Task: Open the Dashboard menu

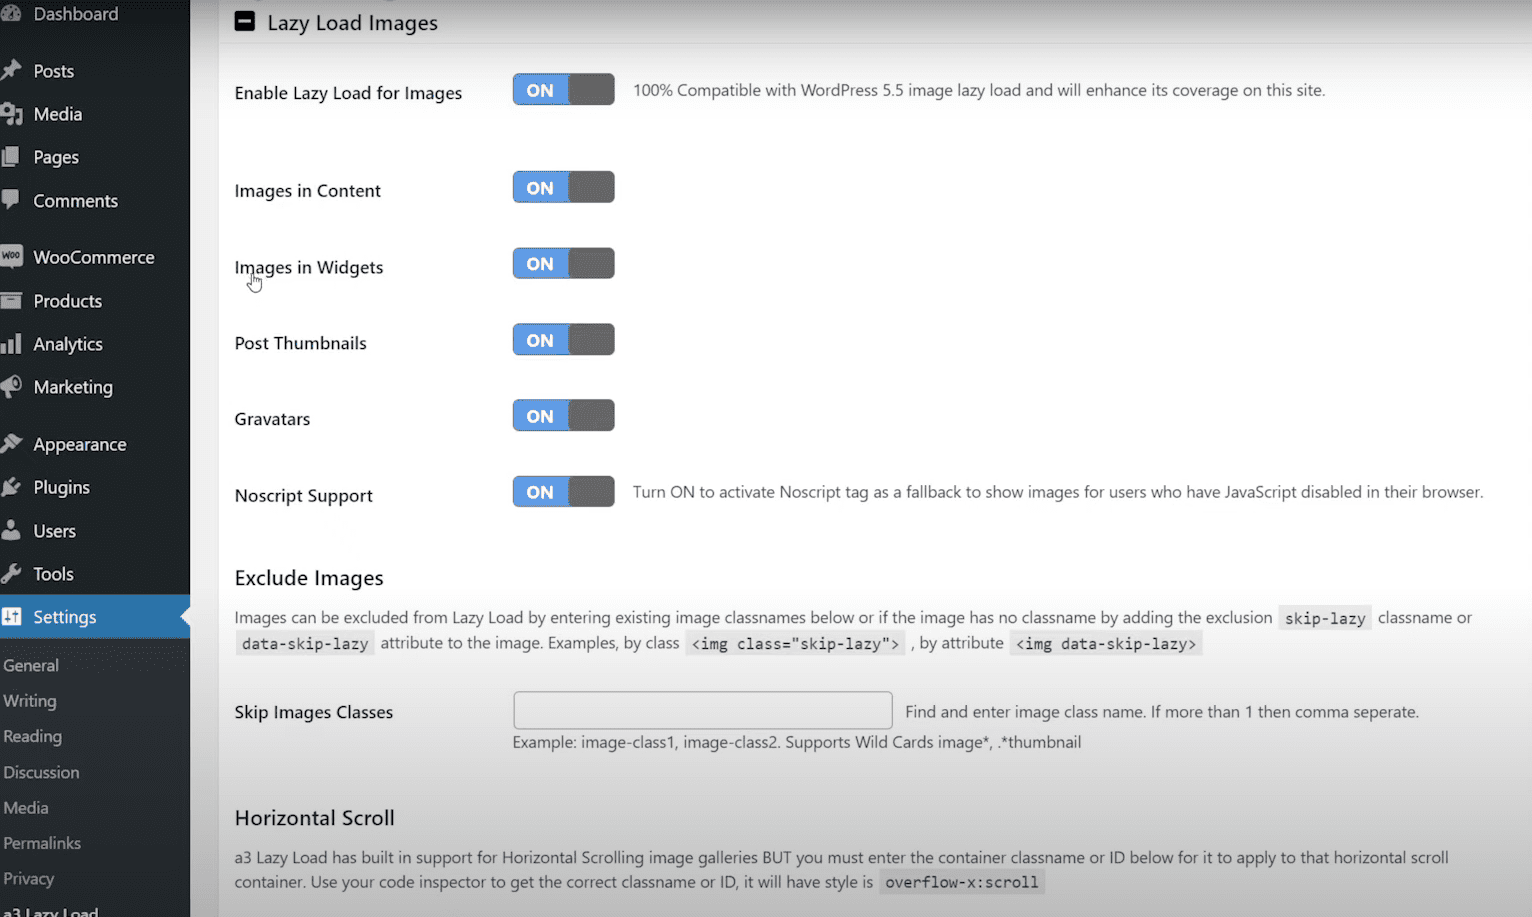Action: tap(76, 14)
